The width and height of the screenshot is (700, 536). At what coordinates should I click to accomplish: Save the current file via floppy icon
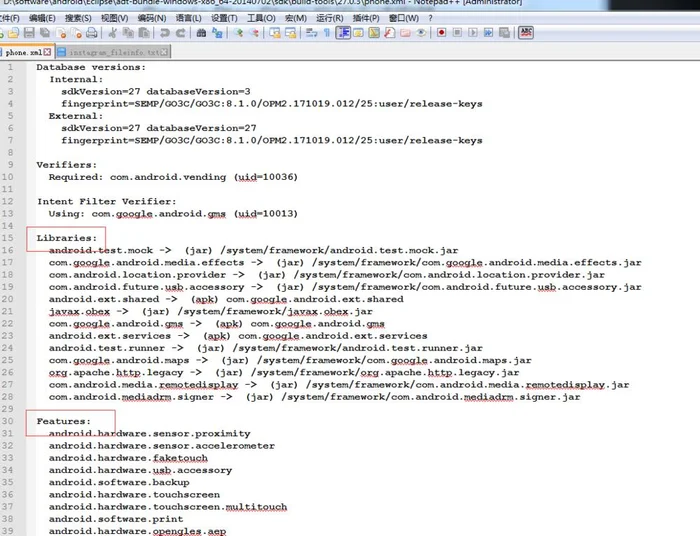[x=29, y=33]
